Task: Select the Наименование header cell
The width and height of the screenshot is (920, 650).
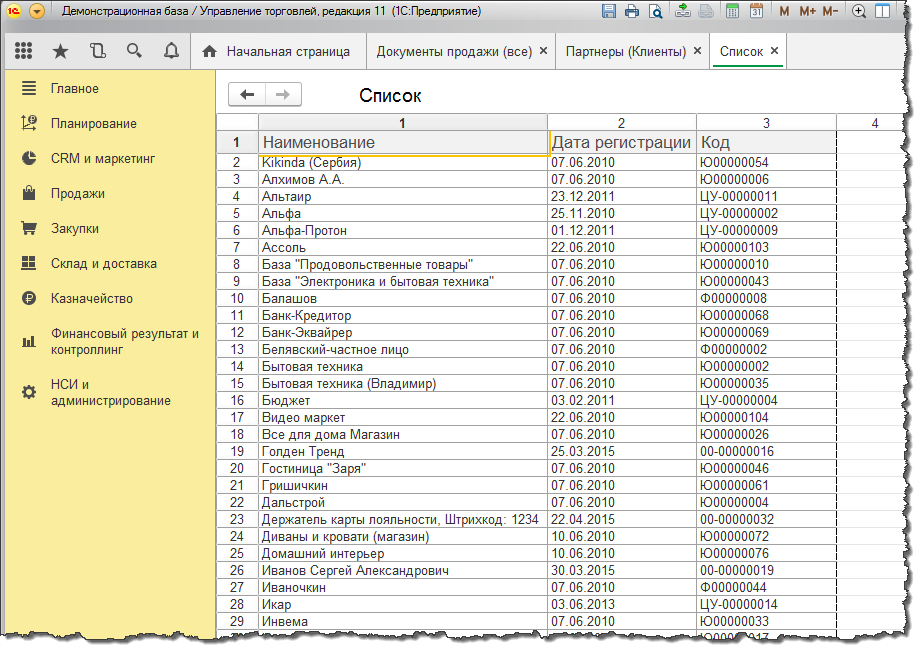Action: (x=402, y=143)
